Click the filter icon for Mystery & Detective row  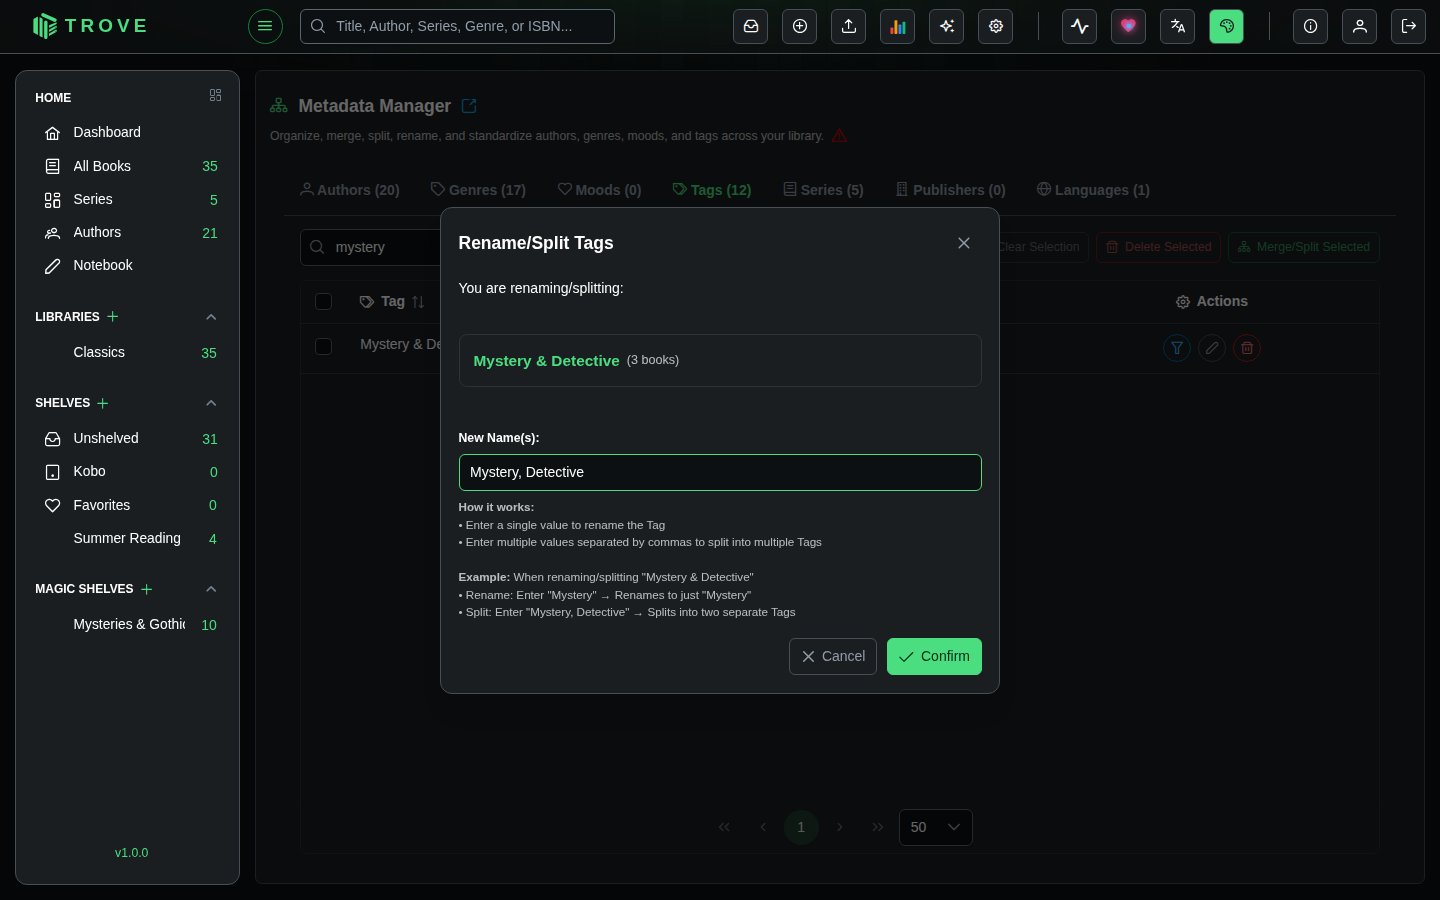[1177, 348]
